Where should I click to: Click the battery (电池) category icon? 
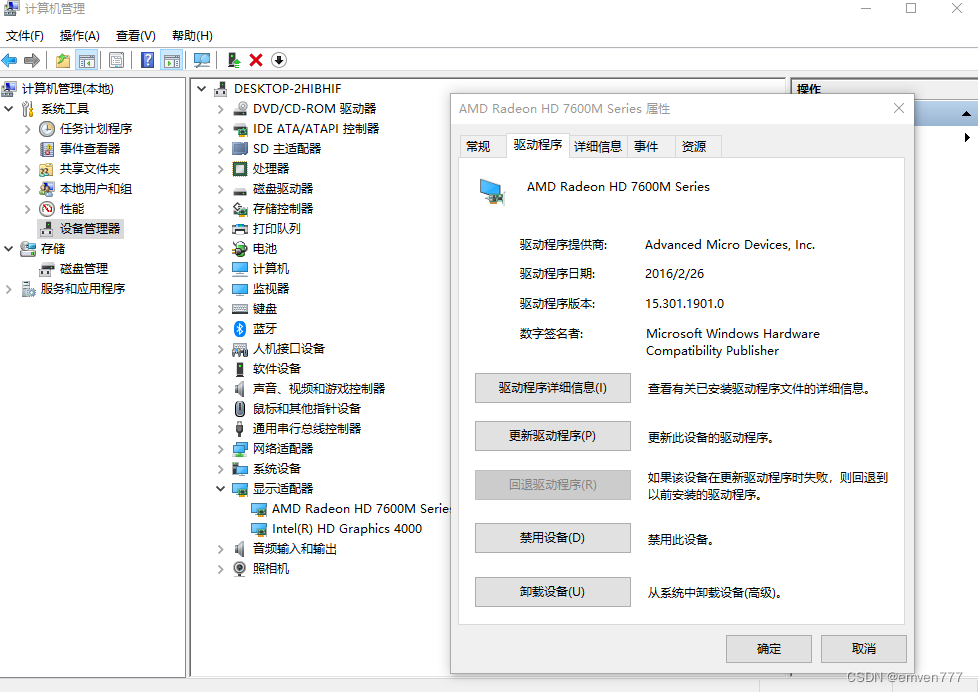240,248
